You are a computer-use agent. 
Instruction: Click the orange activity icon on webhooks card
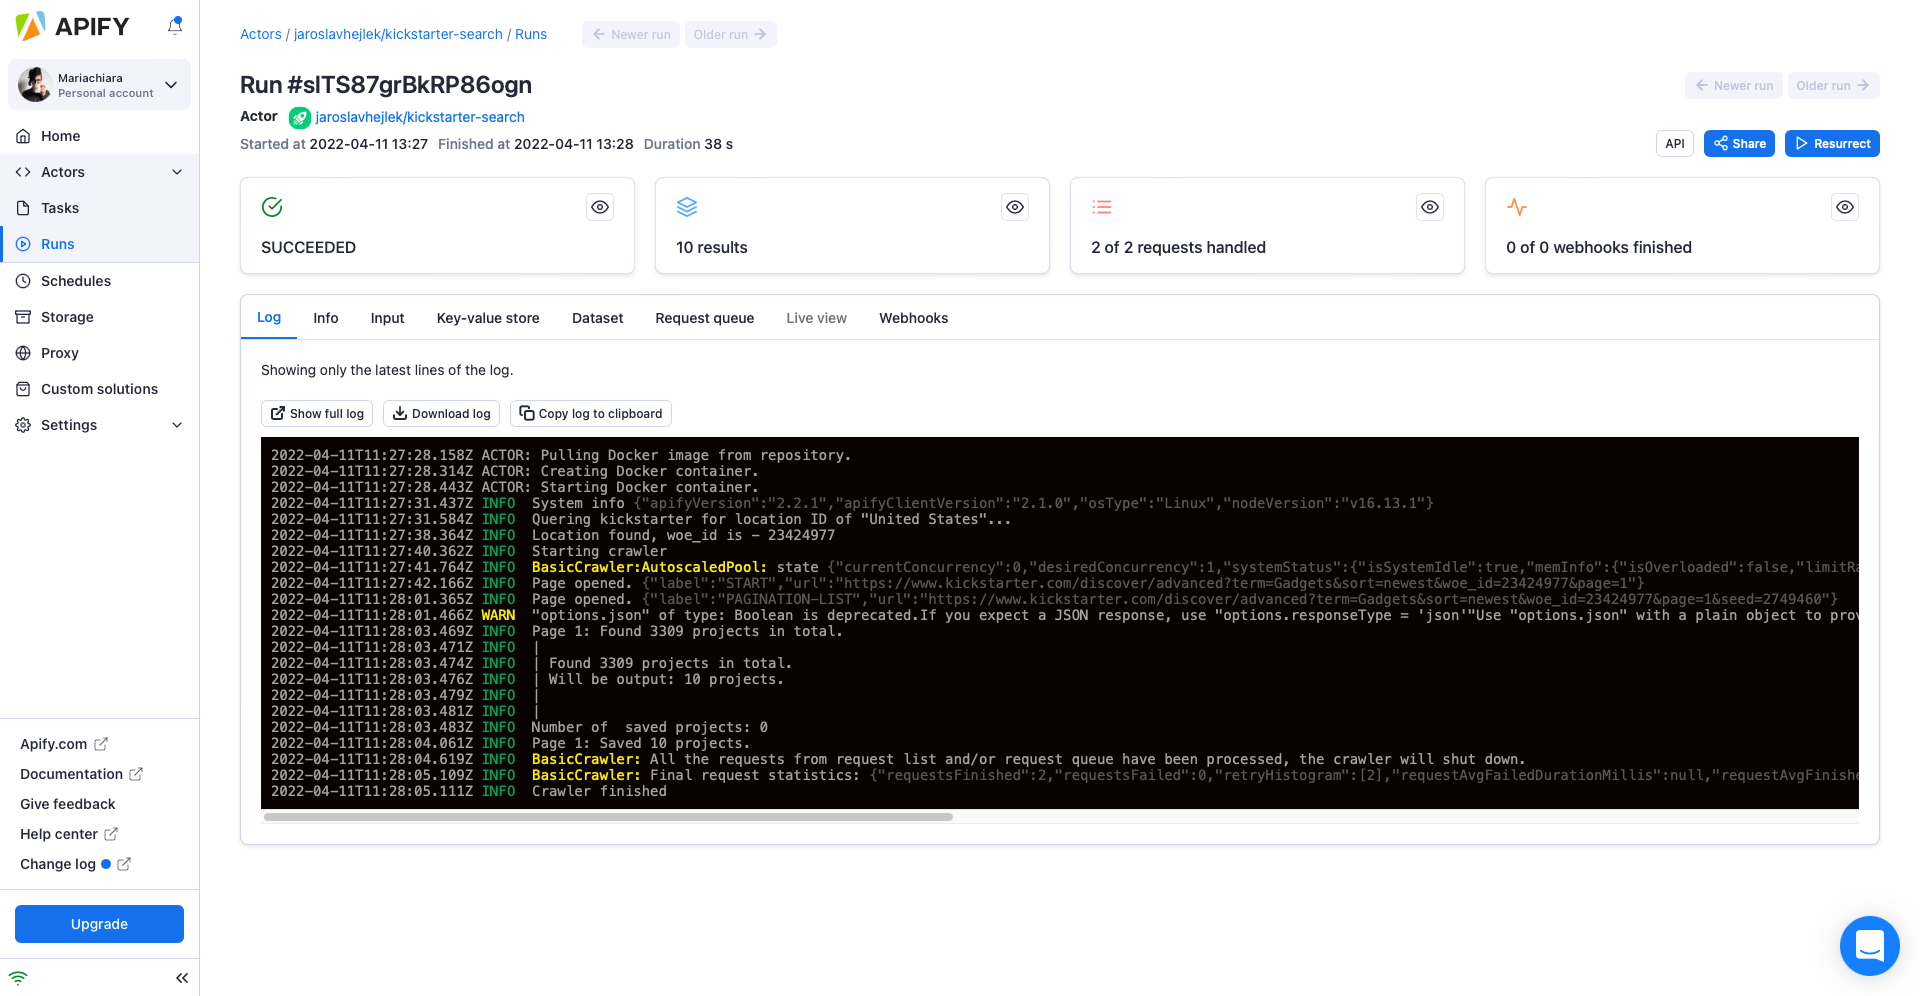click(1517, 207)
